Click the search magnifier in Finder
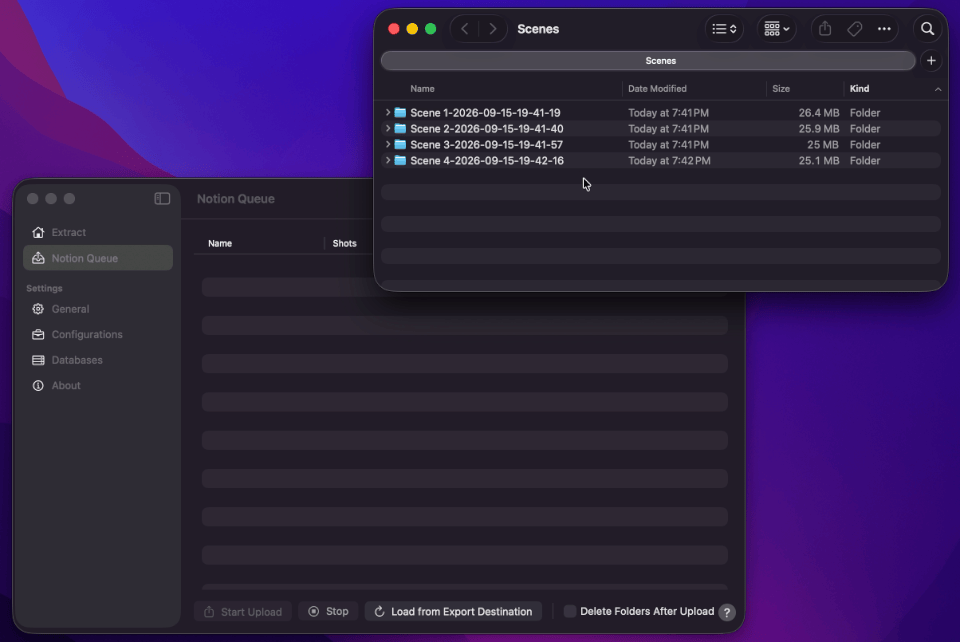The width and height of the screenshot is (960, 642). click(928, 29)
